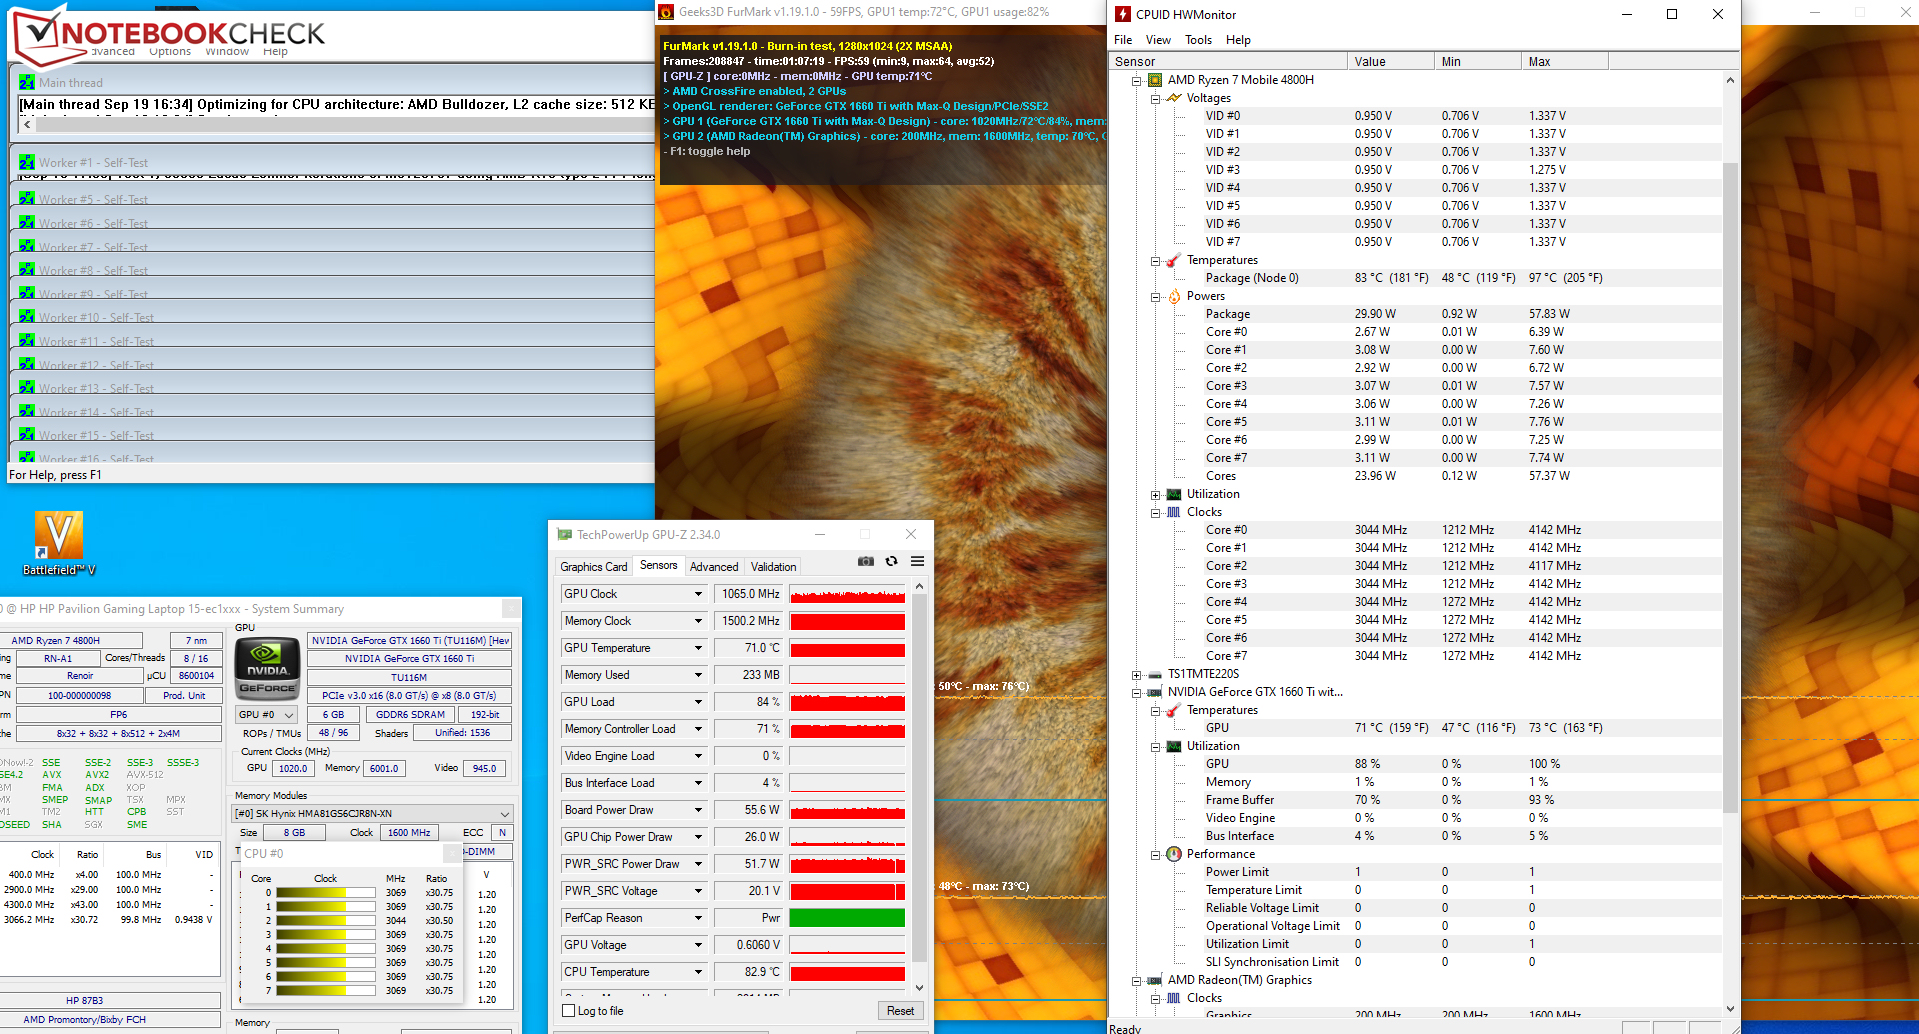Expand the Utilization node under Ryzen CPU

pyautogui.click(x=1155, y=495)
